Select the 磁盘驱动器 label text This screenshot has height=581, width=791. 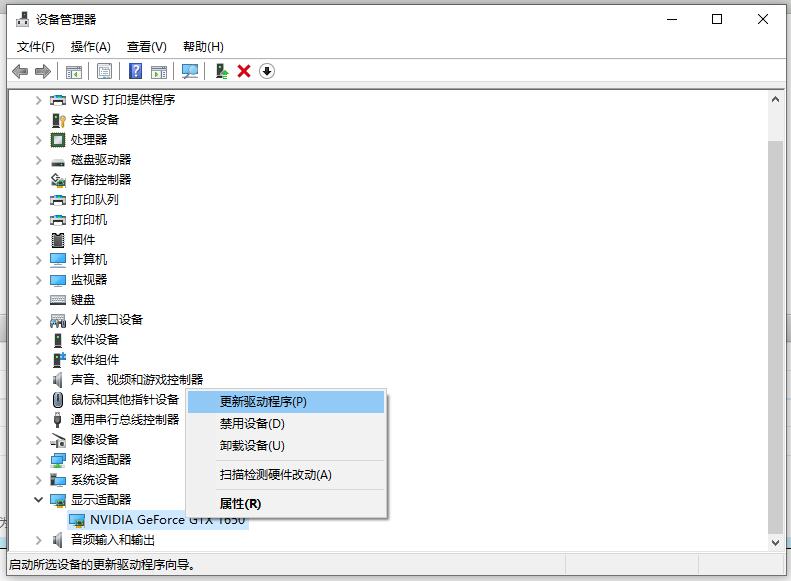[101, 160]
